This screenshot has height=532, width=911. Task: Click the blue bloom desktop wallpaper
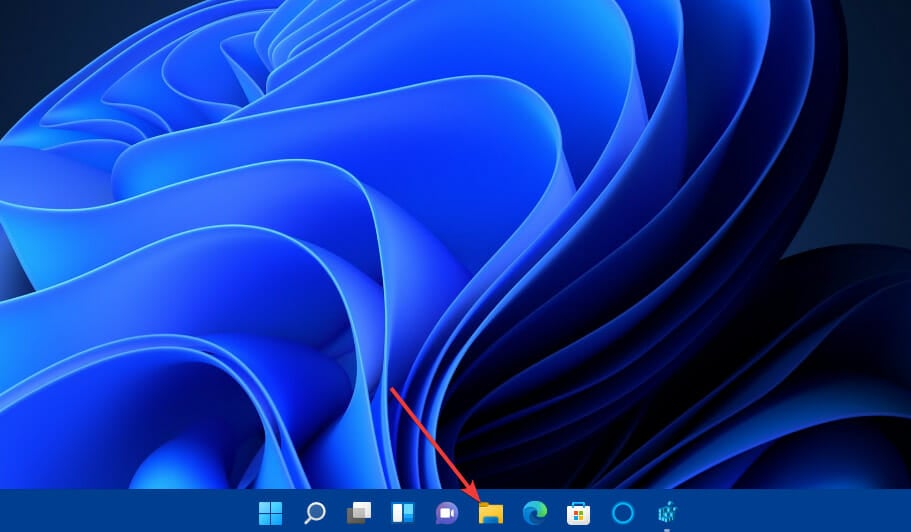coord(300,250)
